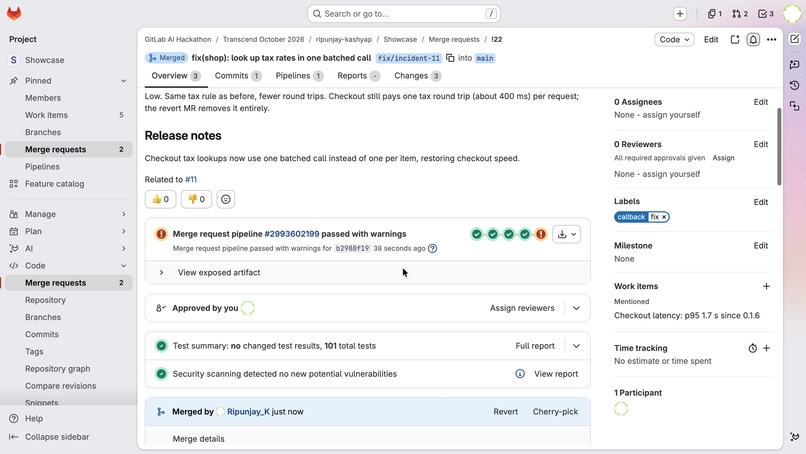Switch to the Changes tab

[417, 76]
